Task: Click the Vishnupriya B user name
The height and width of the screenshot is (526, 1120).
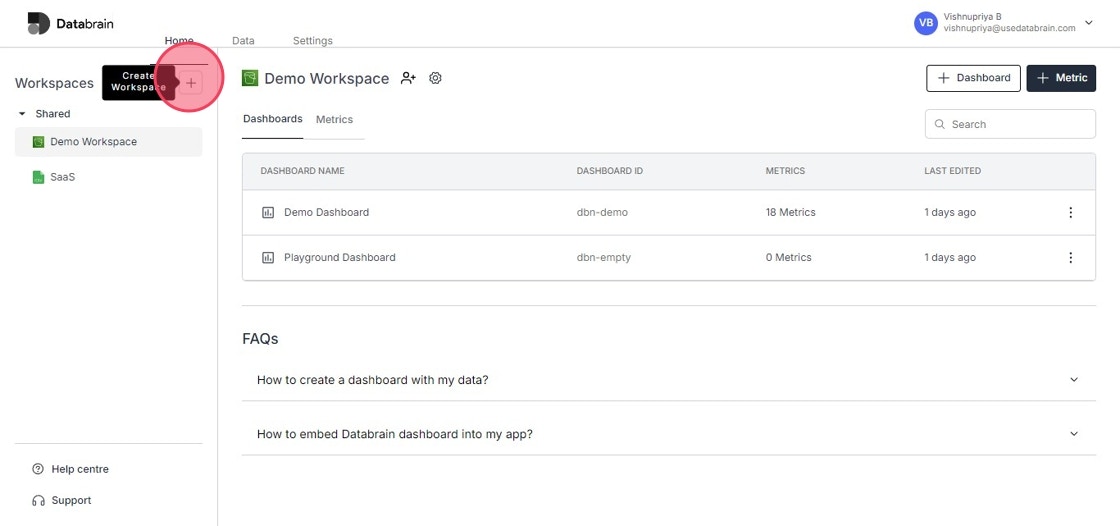Action: [x=972, y=16]
